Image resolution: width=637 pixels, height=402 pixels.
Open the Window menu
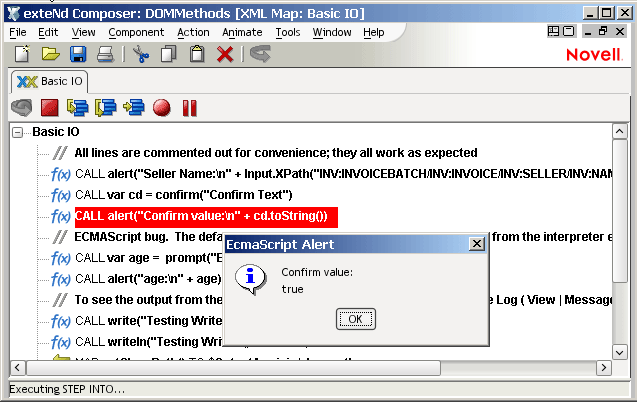coord(332,32)
